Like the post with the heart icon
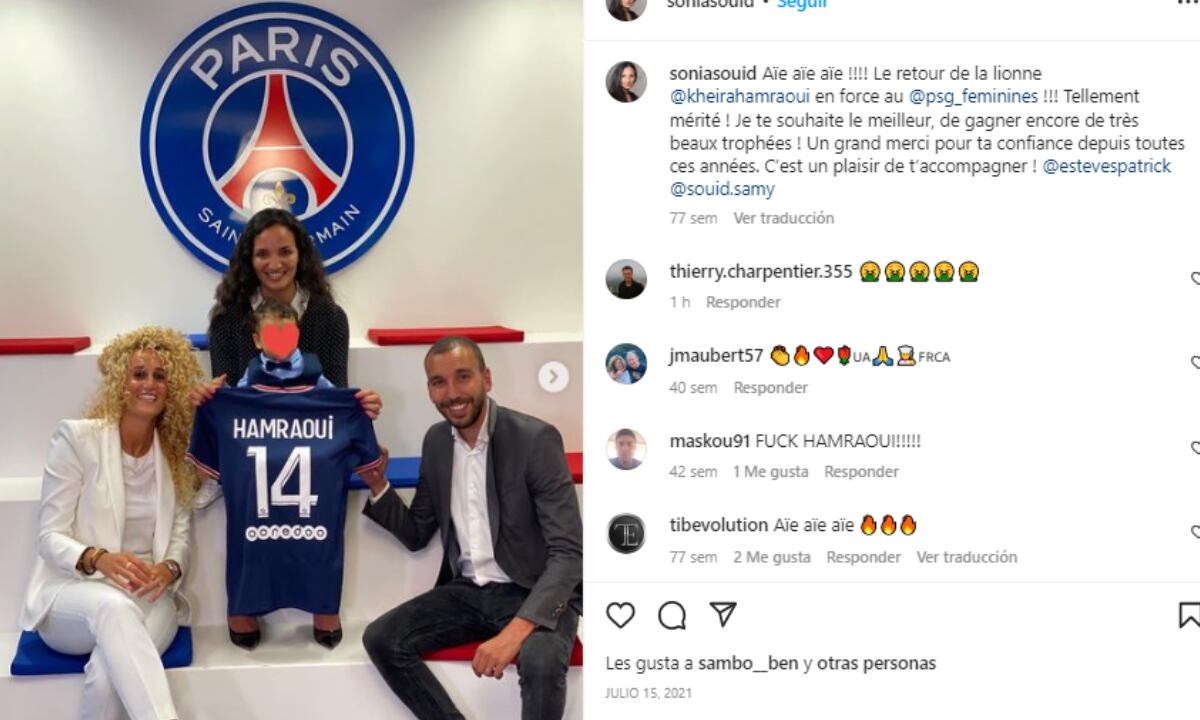The width and height of the screenshot is (1200, 720). [x=620, y=615]
